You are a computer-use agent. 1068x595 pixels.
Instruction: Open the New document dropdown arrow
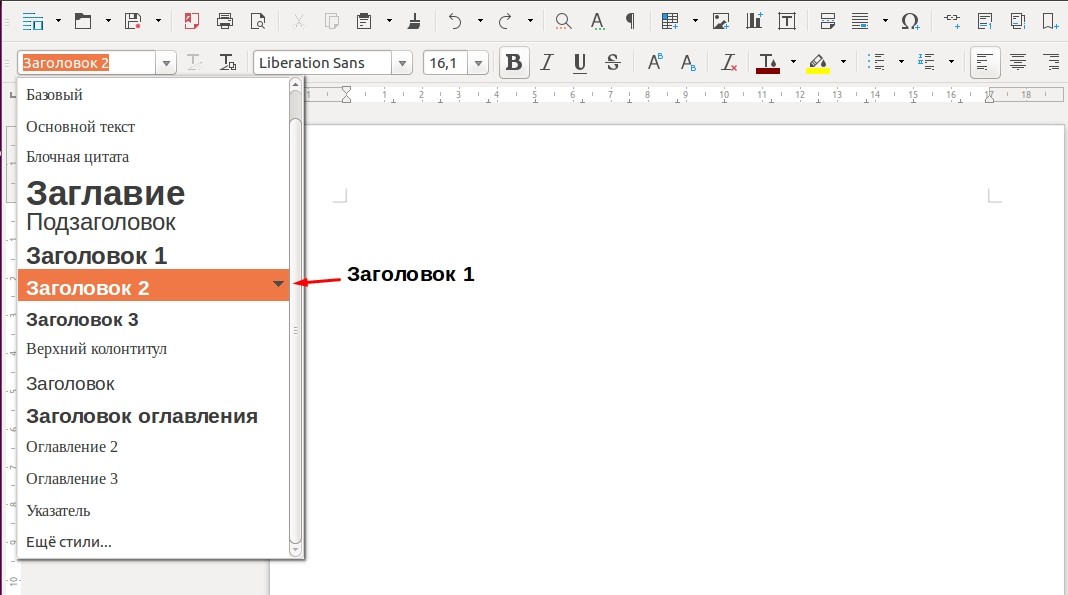coord(58,21)
